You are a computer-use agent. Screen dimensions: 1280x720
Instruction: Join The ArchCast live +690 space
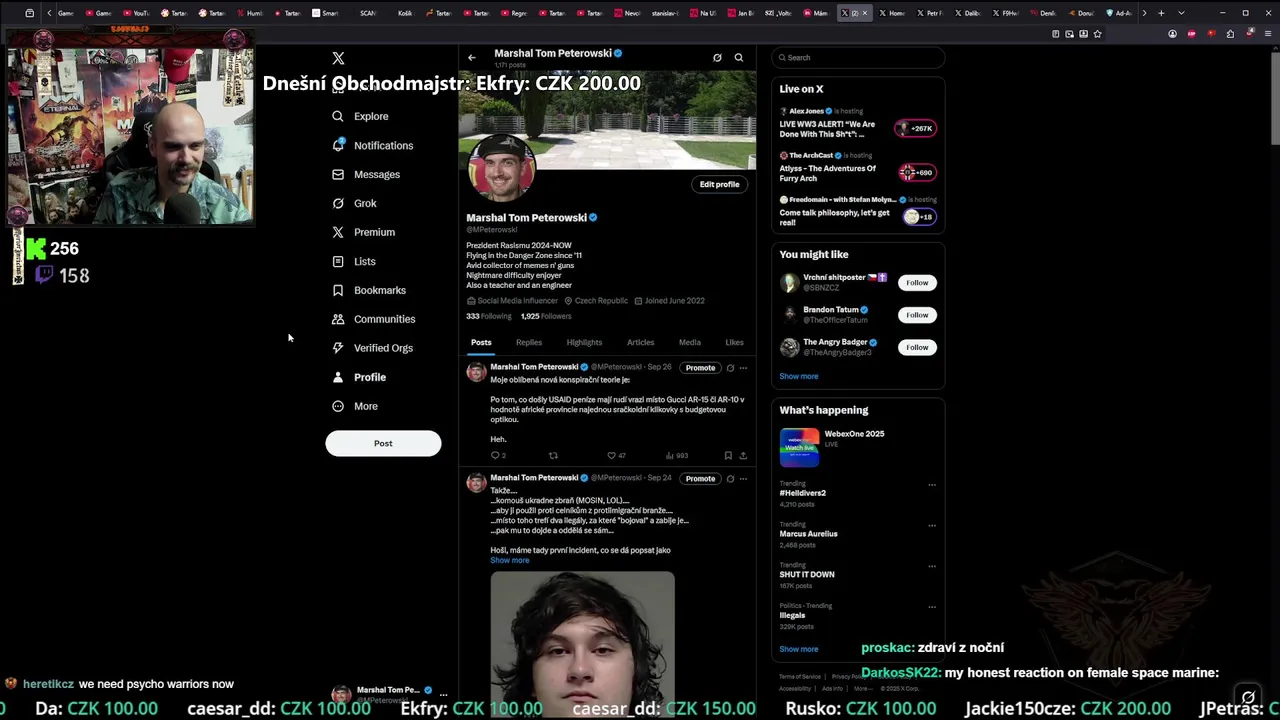(x=916, y=172)
